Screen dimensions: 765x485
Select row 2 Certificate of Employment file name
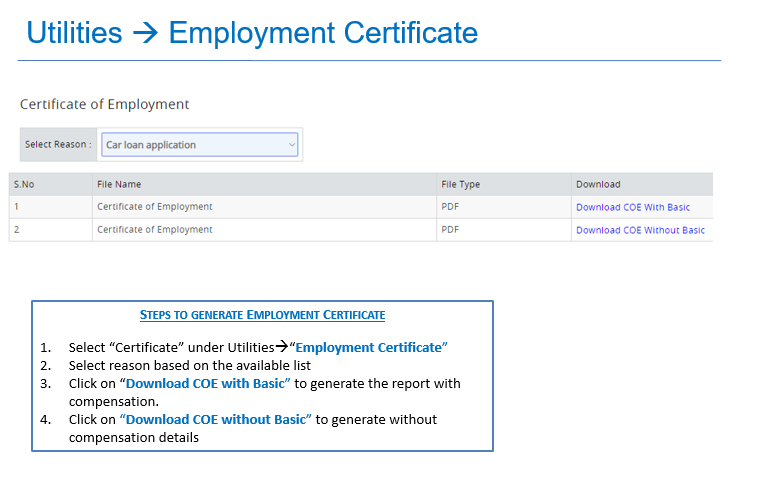[155, 230]
